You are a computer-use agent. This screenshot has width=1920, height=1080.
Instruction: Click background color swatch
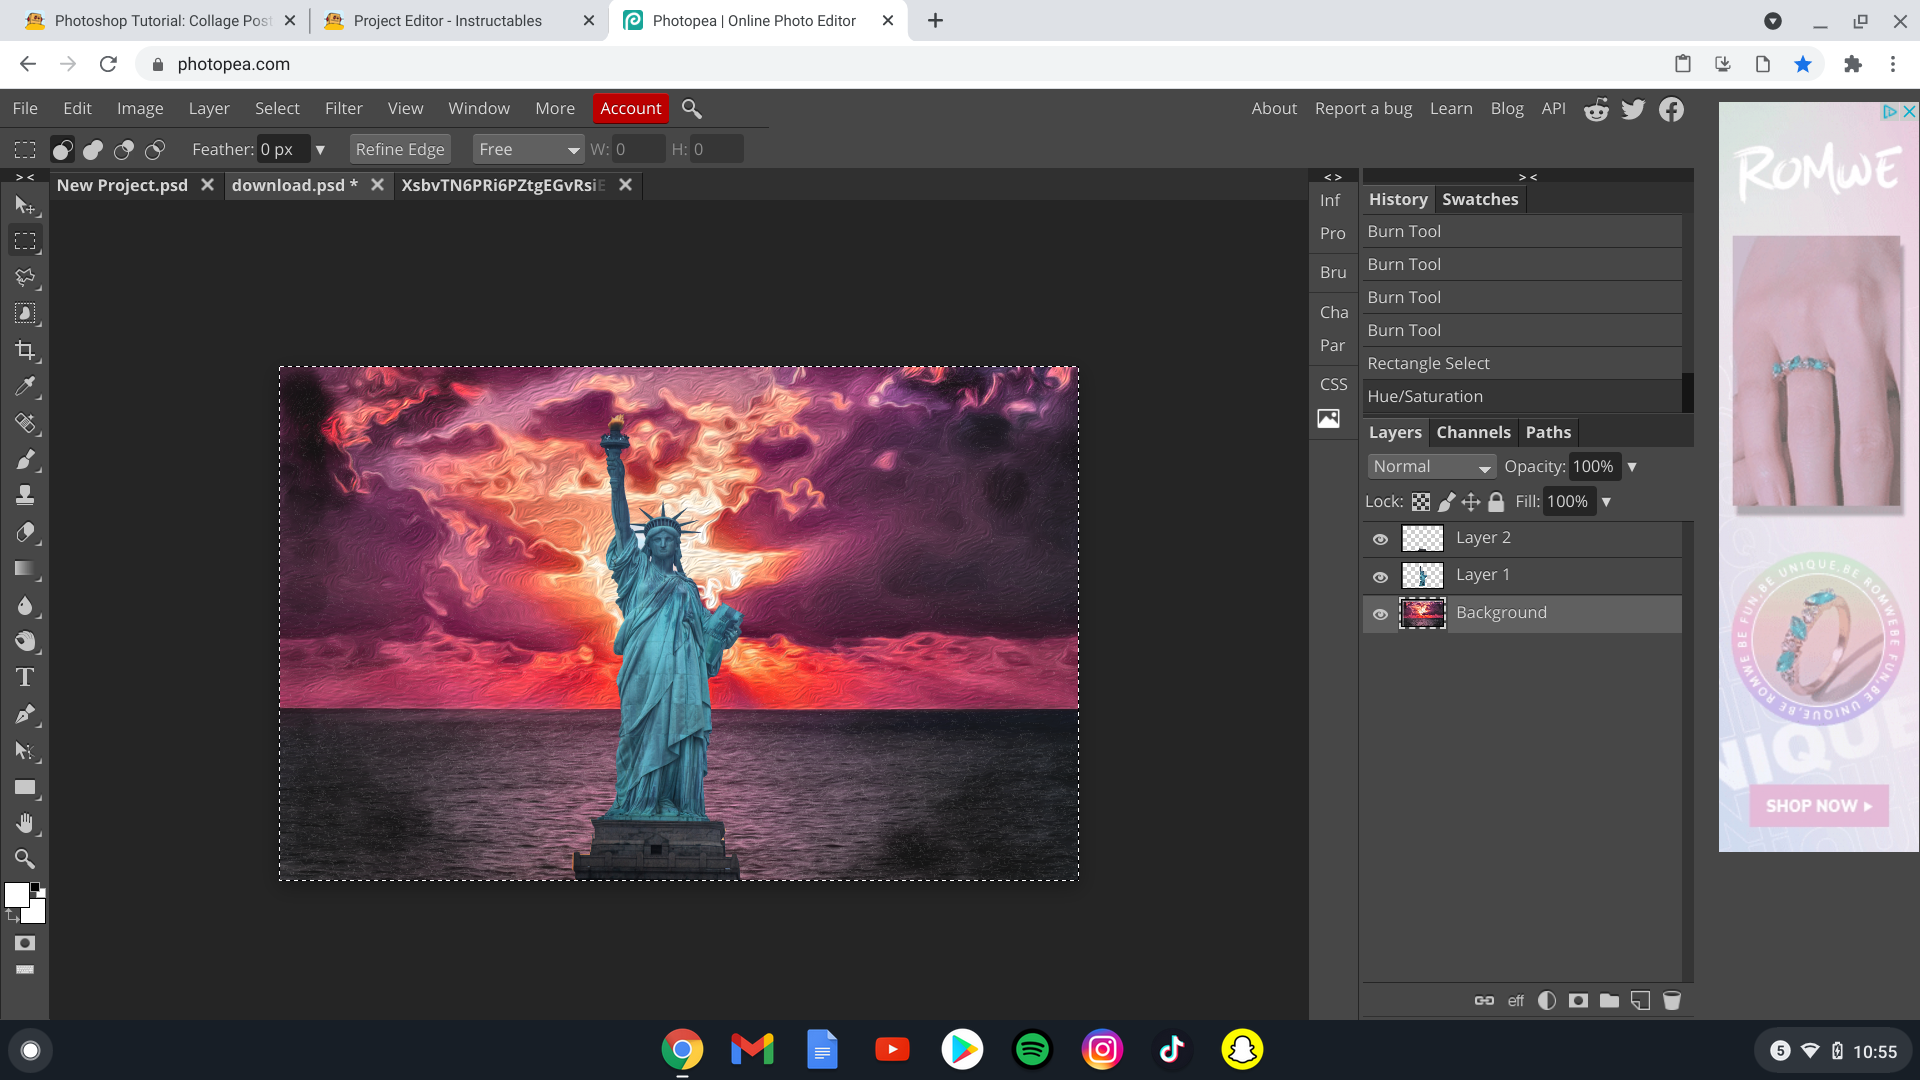click(36, 913)
